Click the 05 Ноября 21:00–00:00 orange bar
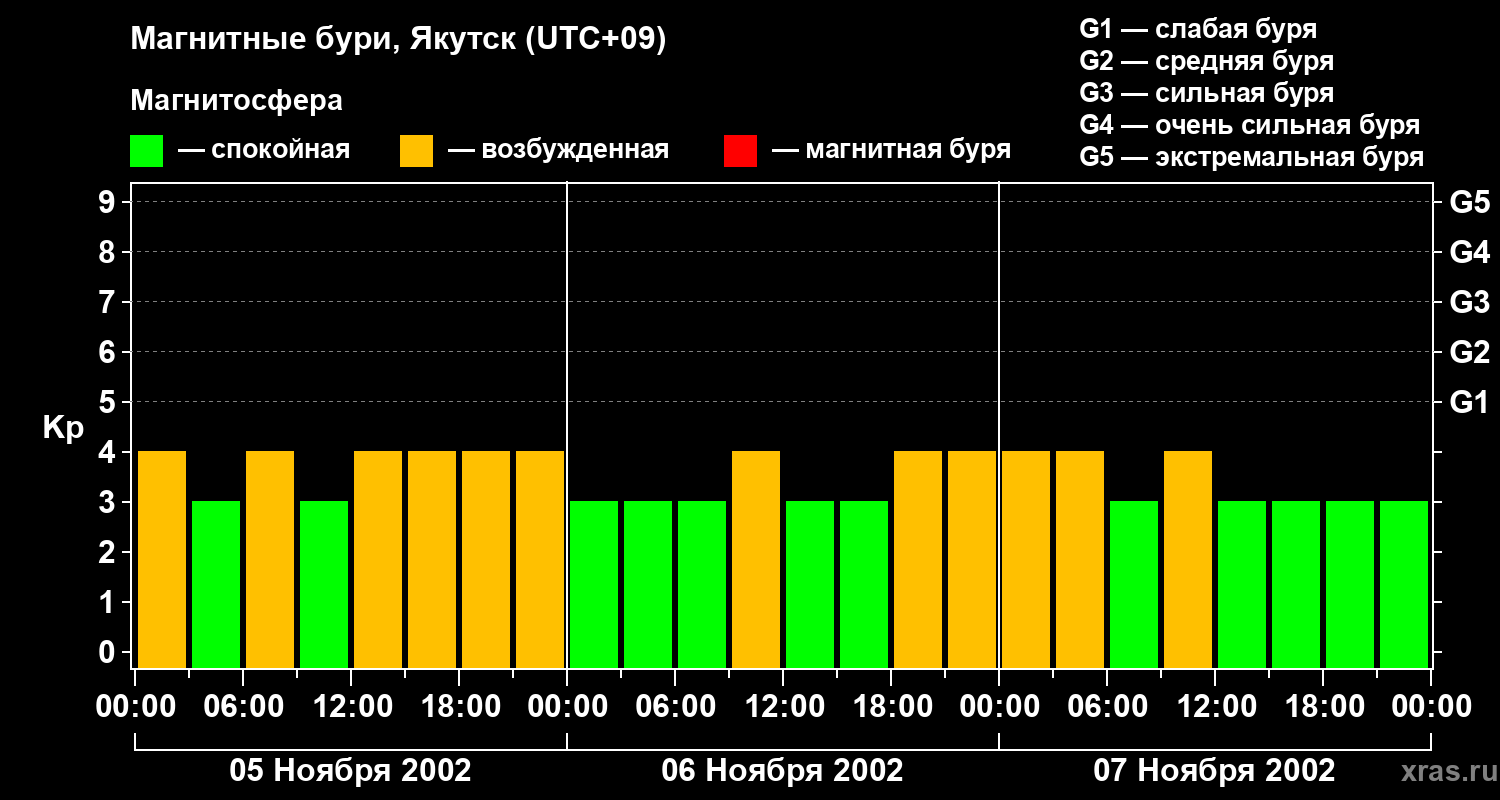The height and width of the screenshot is (800, 1500). (x=540, y=559)
